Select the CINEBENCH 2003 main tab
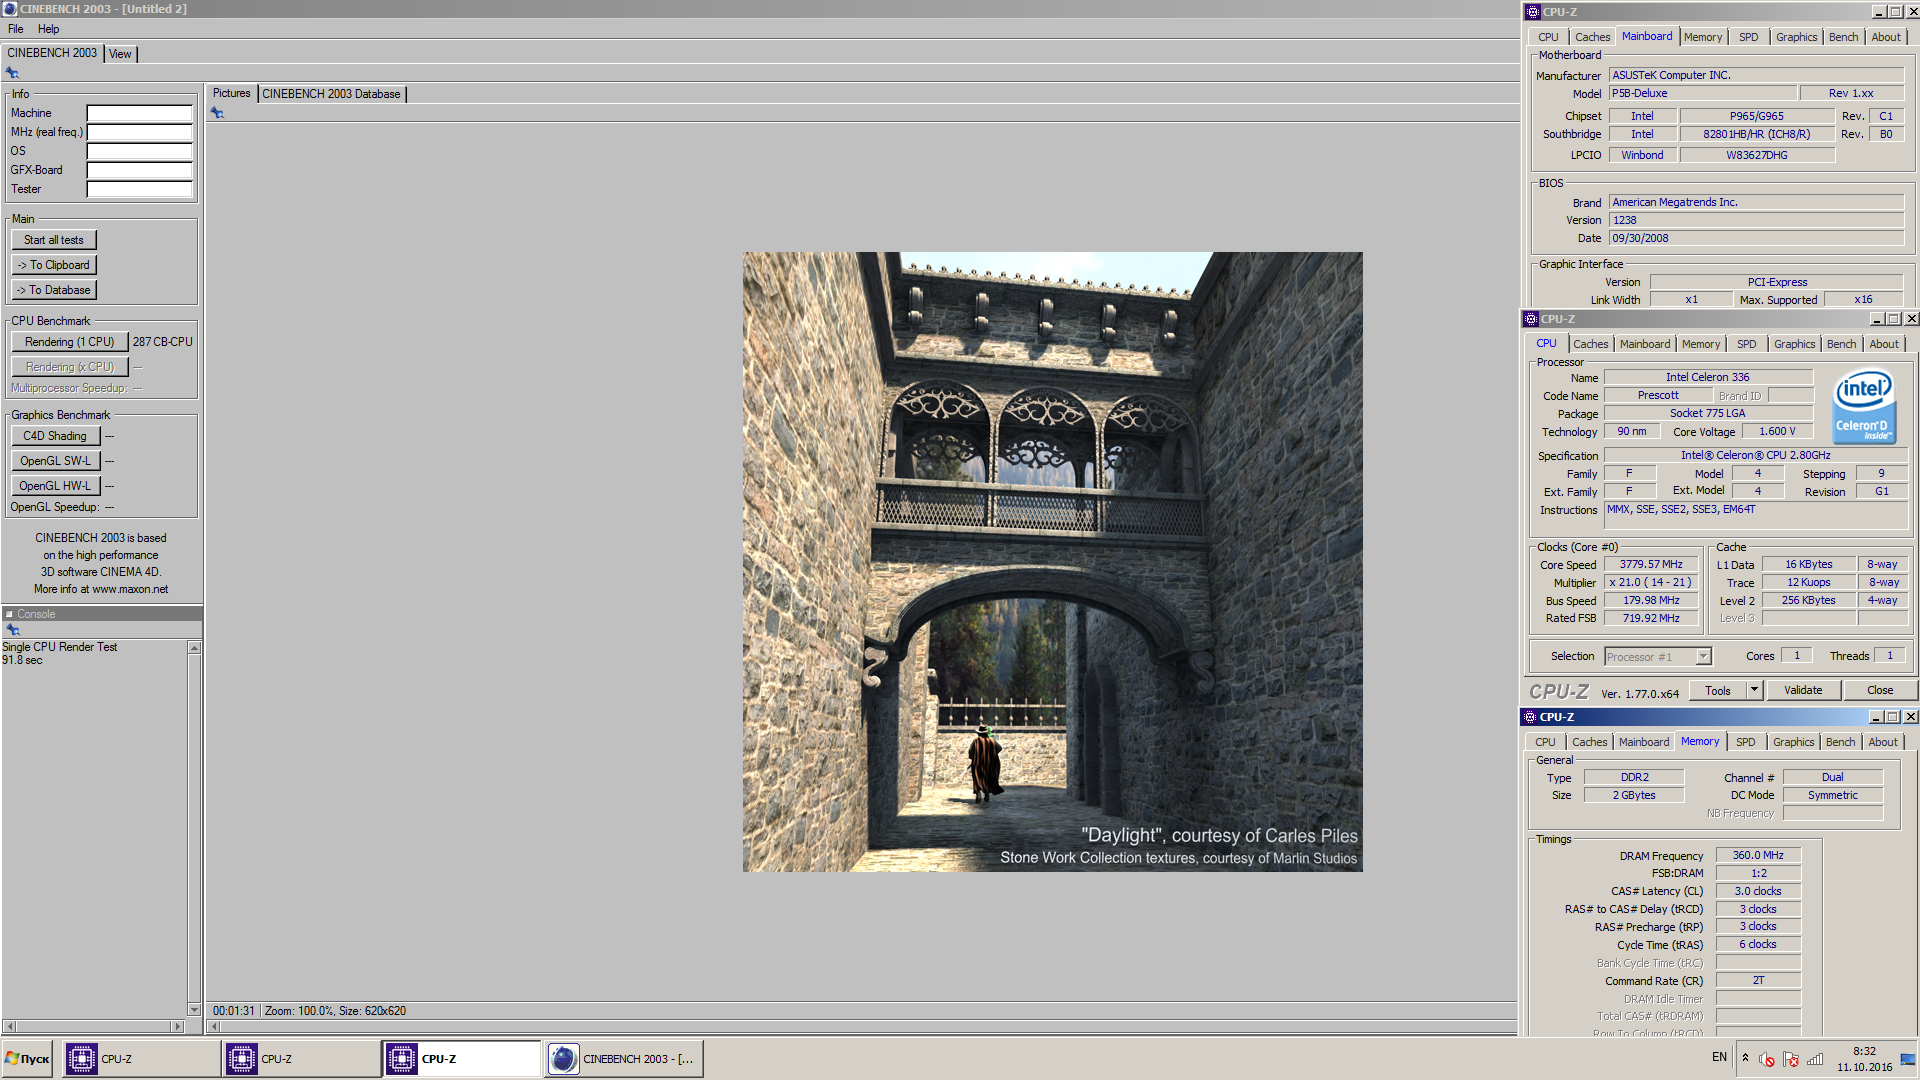 click(52, 53)
